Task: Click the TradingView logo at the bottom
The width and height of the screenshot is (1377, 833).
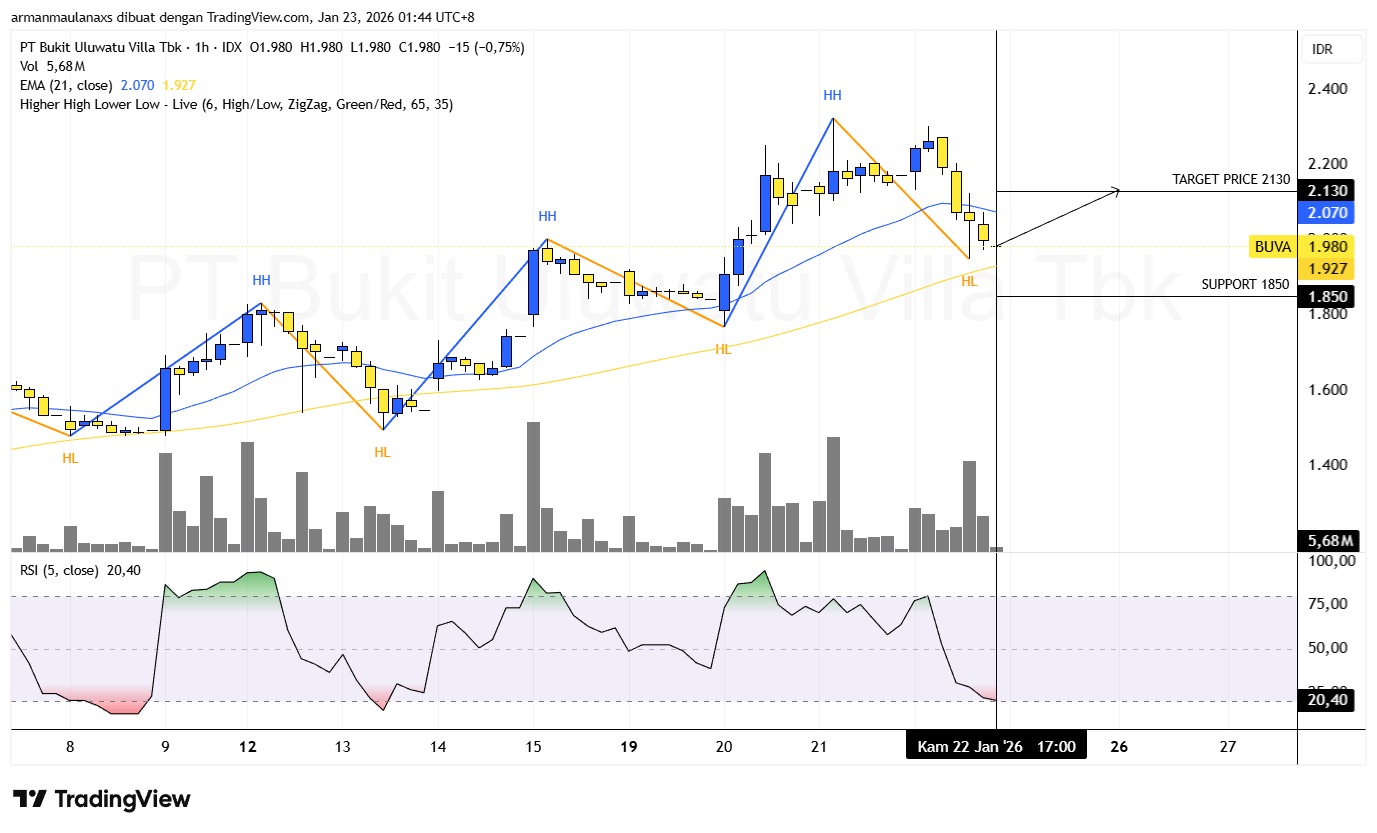Action: pyautogui.click(x=102, y=799)
